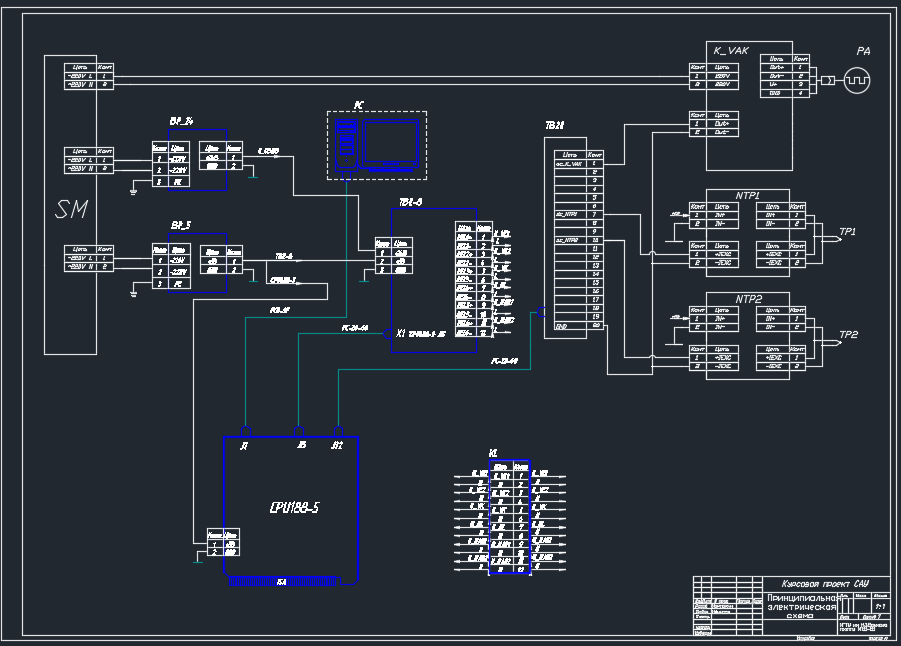Select the NTP1 module title

pos(748,196)
